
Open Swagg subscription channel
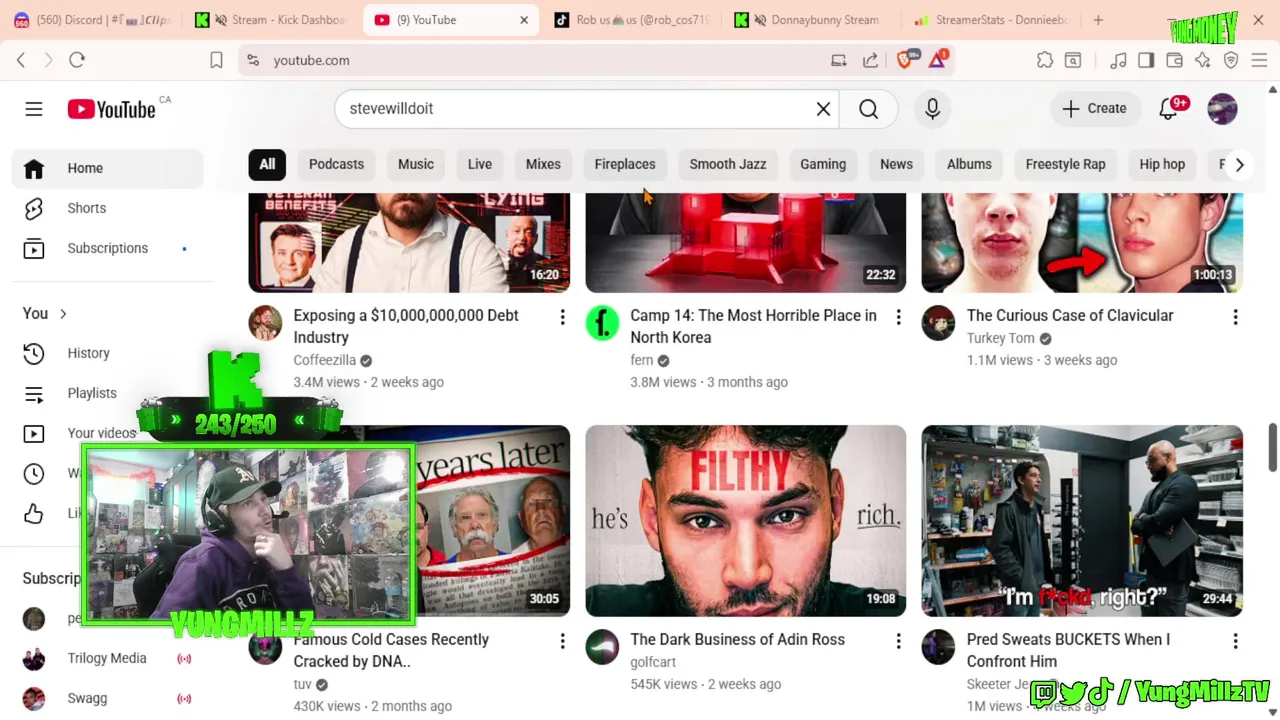click(107, 698)
